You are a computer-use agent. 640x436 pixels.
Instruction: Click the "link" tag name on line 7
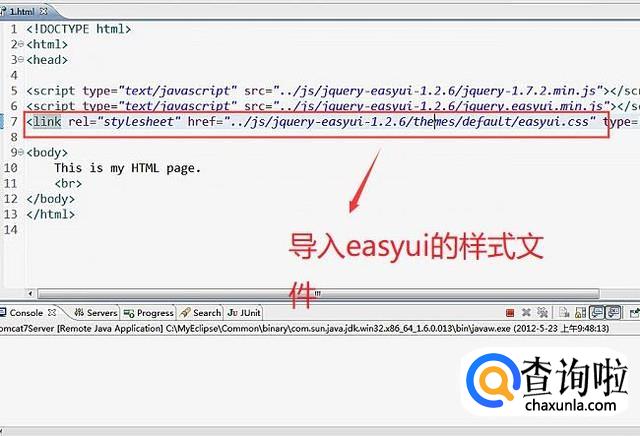tap(47, 122)
